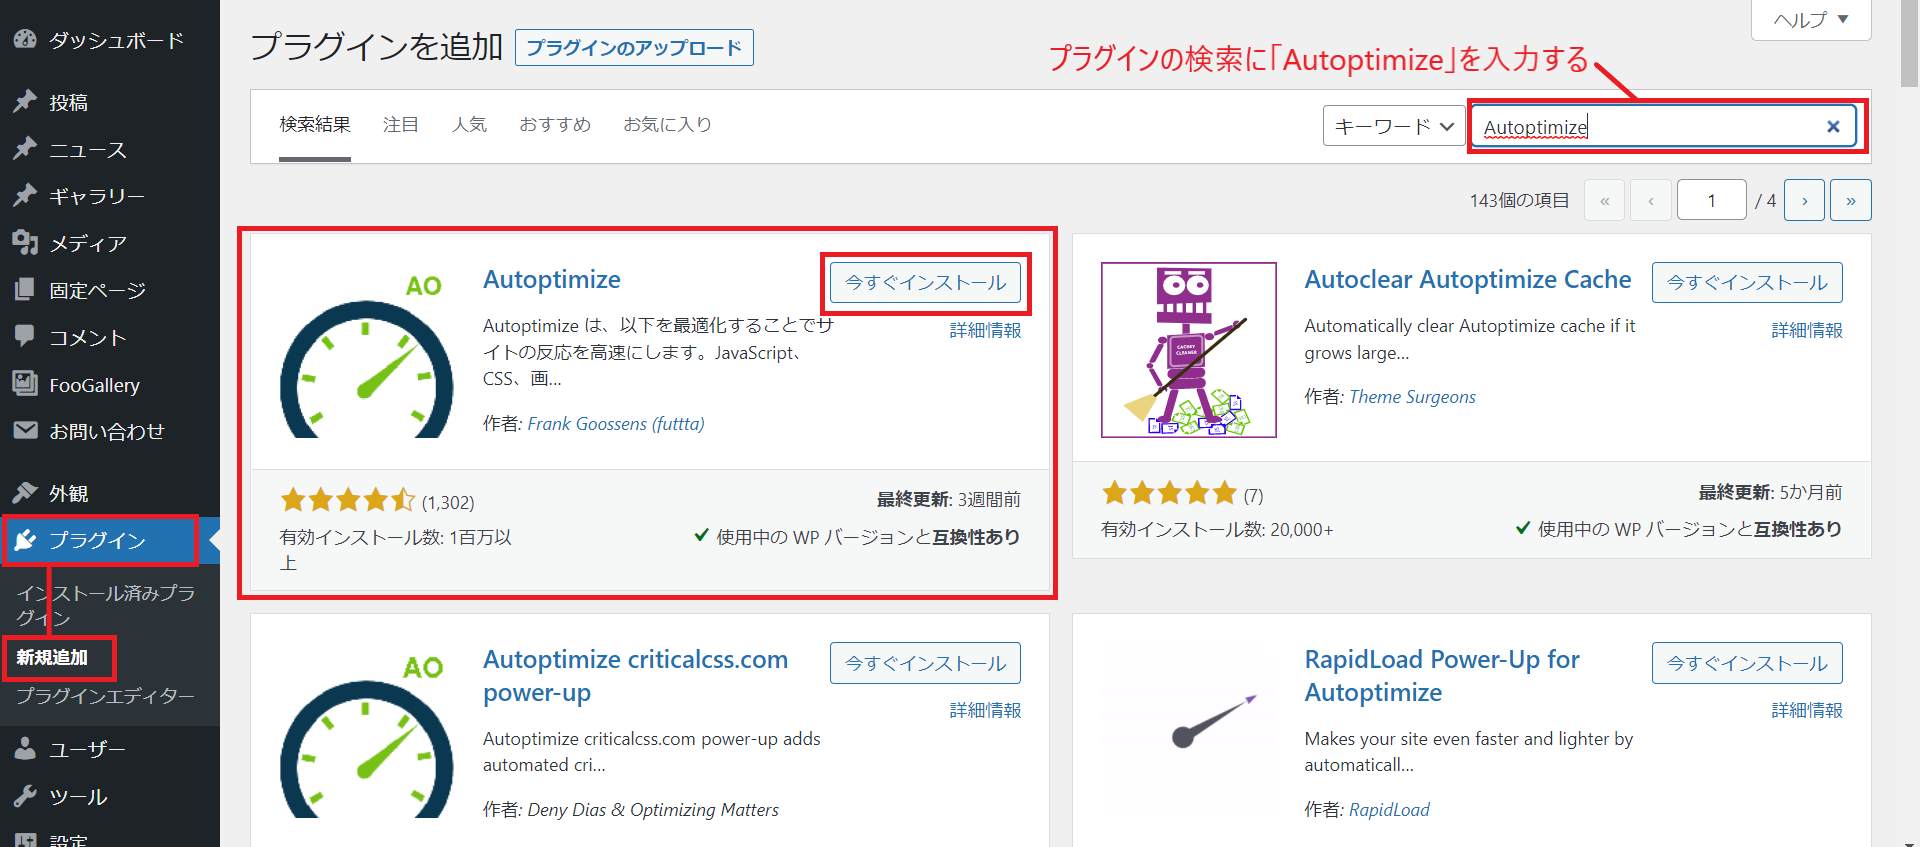
Task: Open 詳細情報 for Autoclear Autoptimize Cache
Action: [x=1807, y=330]
